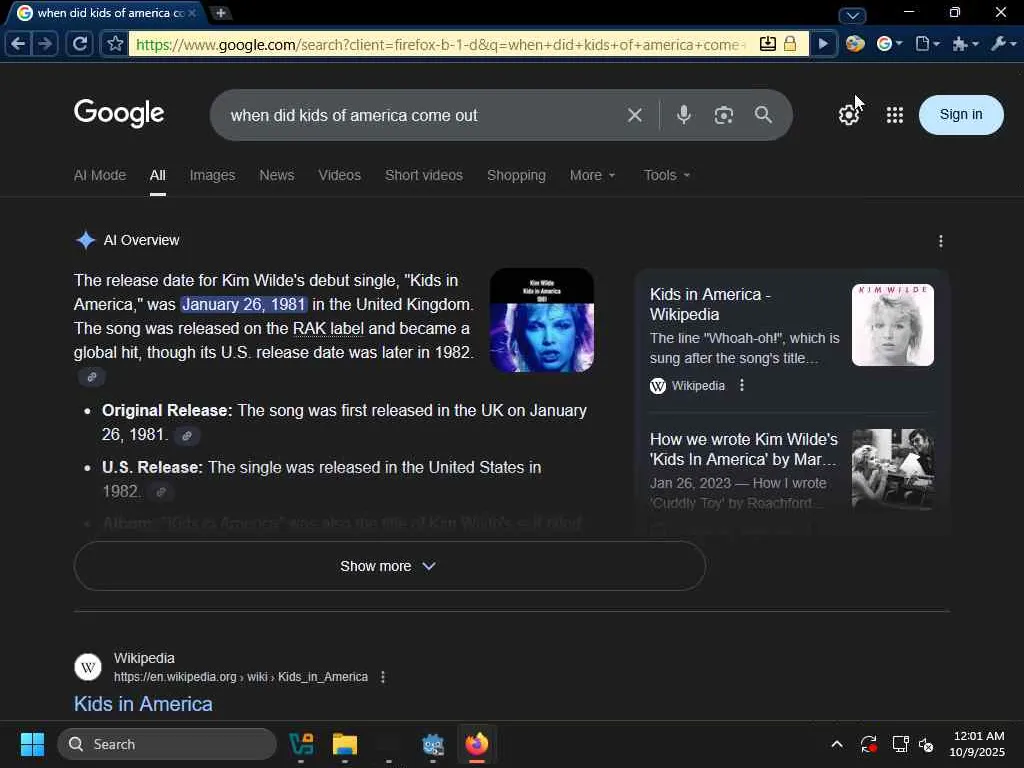Open source link icon after Original Release bullet

pyautogui.click(x=187, y=436)
